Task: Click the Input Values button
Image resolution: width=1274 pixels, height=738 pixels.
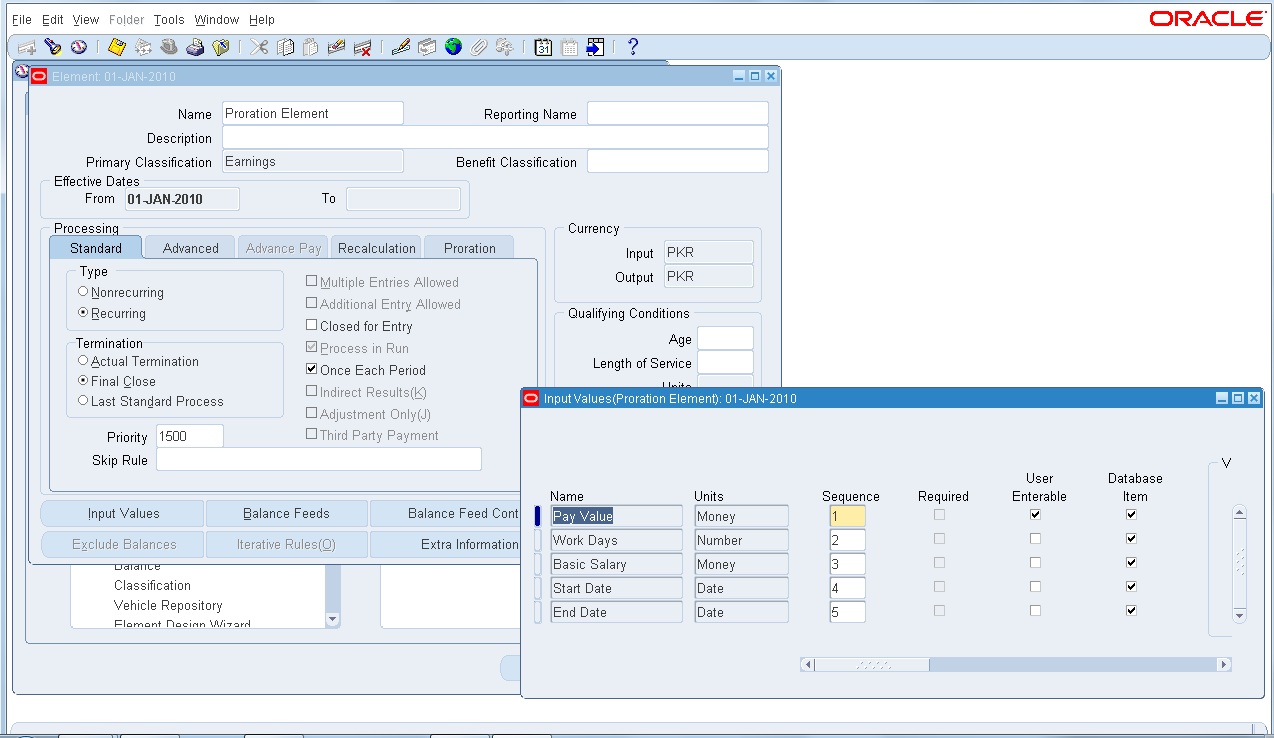Action: click(x=123, y=514)
